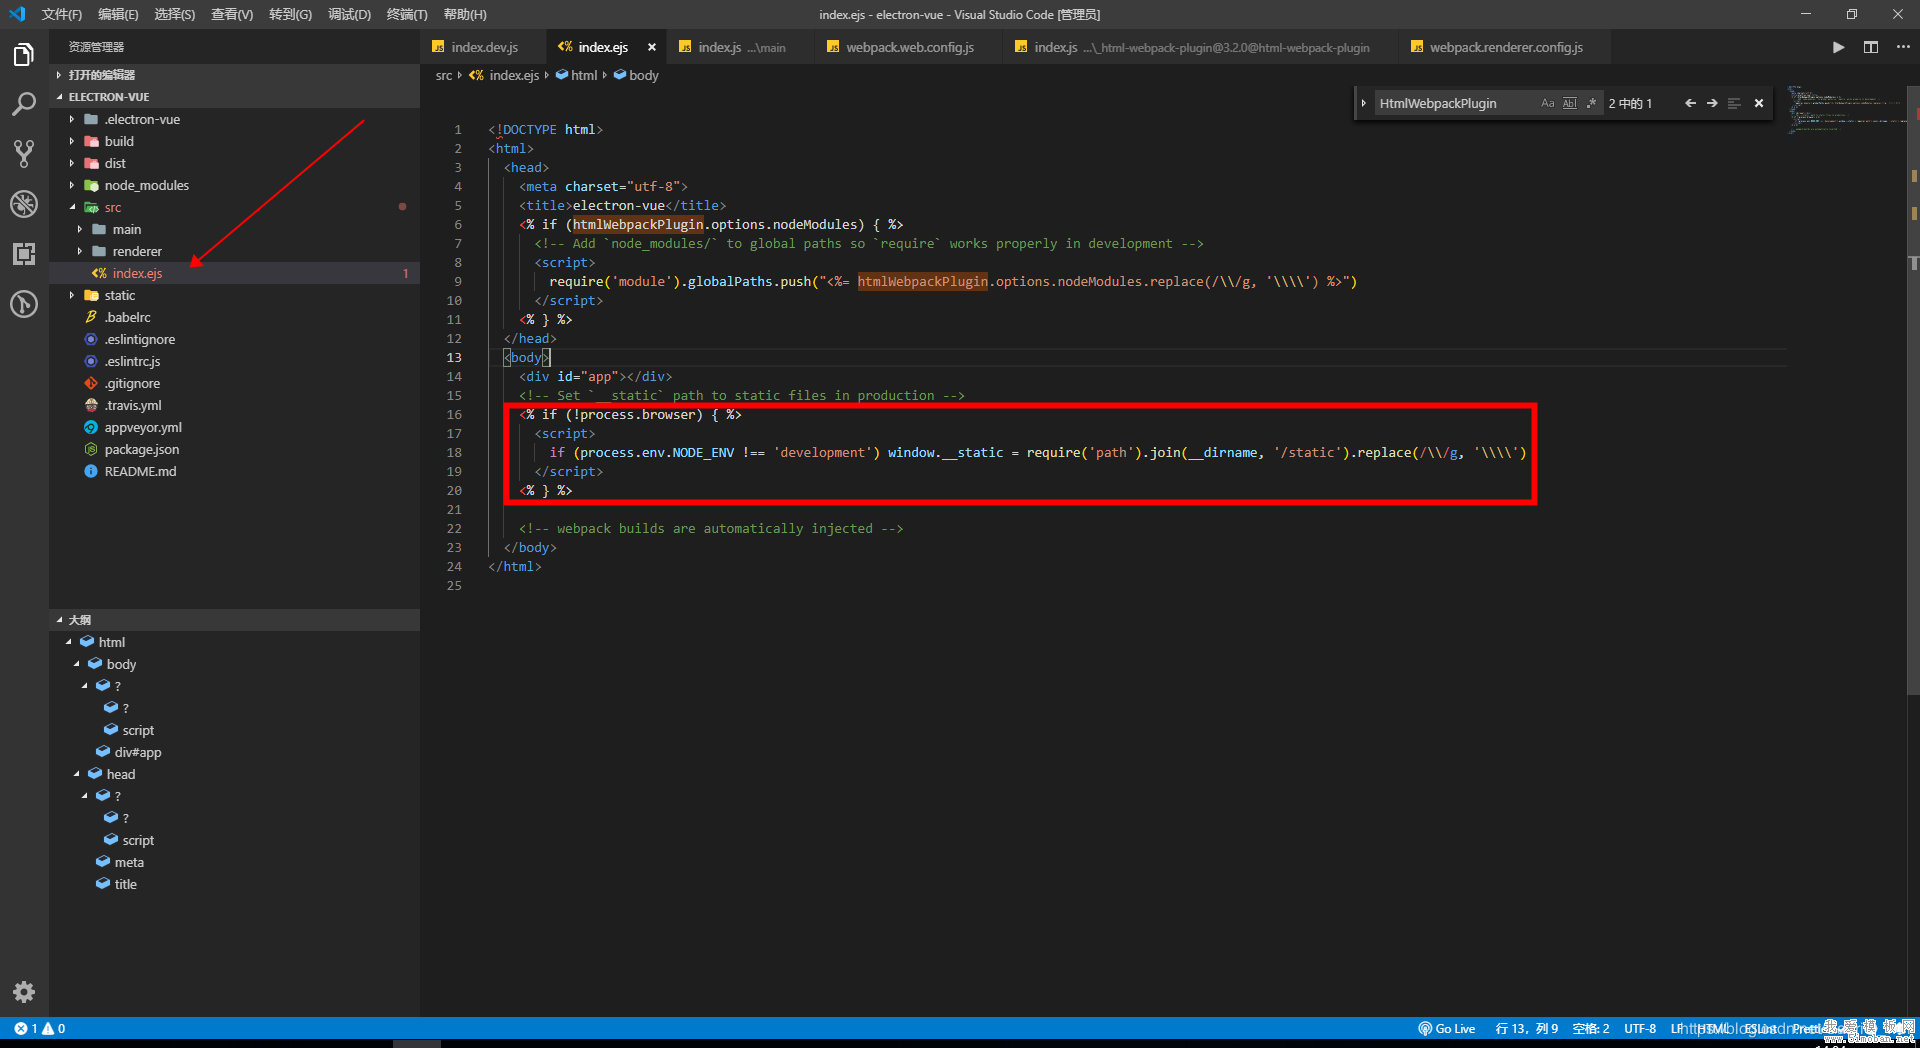The image size is (1920, 1048).
Task: Open package.json from the explorer
Action: [x=141, y=449]
